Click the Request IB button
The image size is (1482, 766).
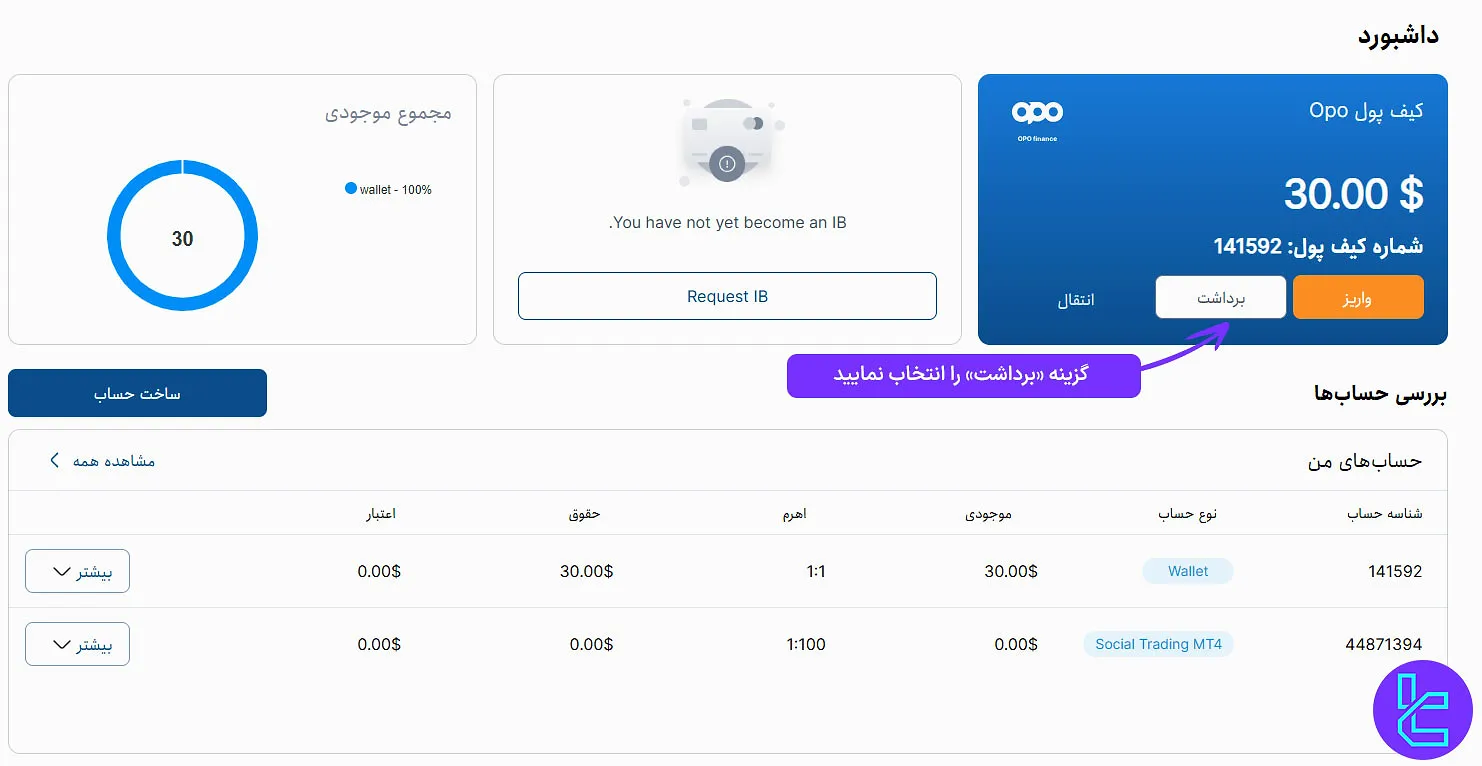pyautogui.click(x=727, y=296)
